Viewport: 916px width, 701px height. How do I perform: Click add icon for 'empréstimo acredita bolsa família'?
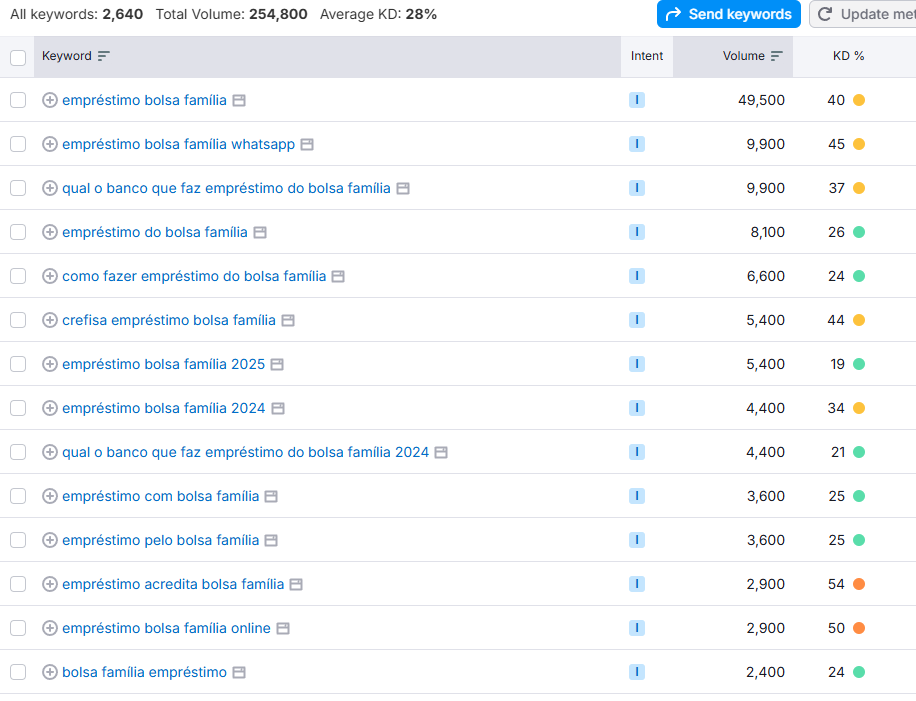(x=50, y=584)
